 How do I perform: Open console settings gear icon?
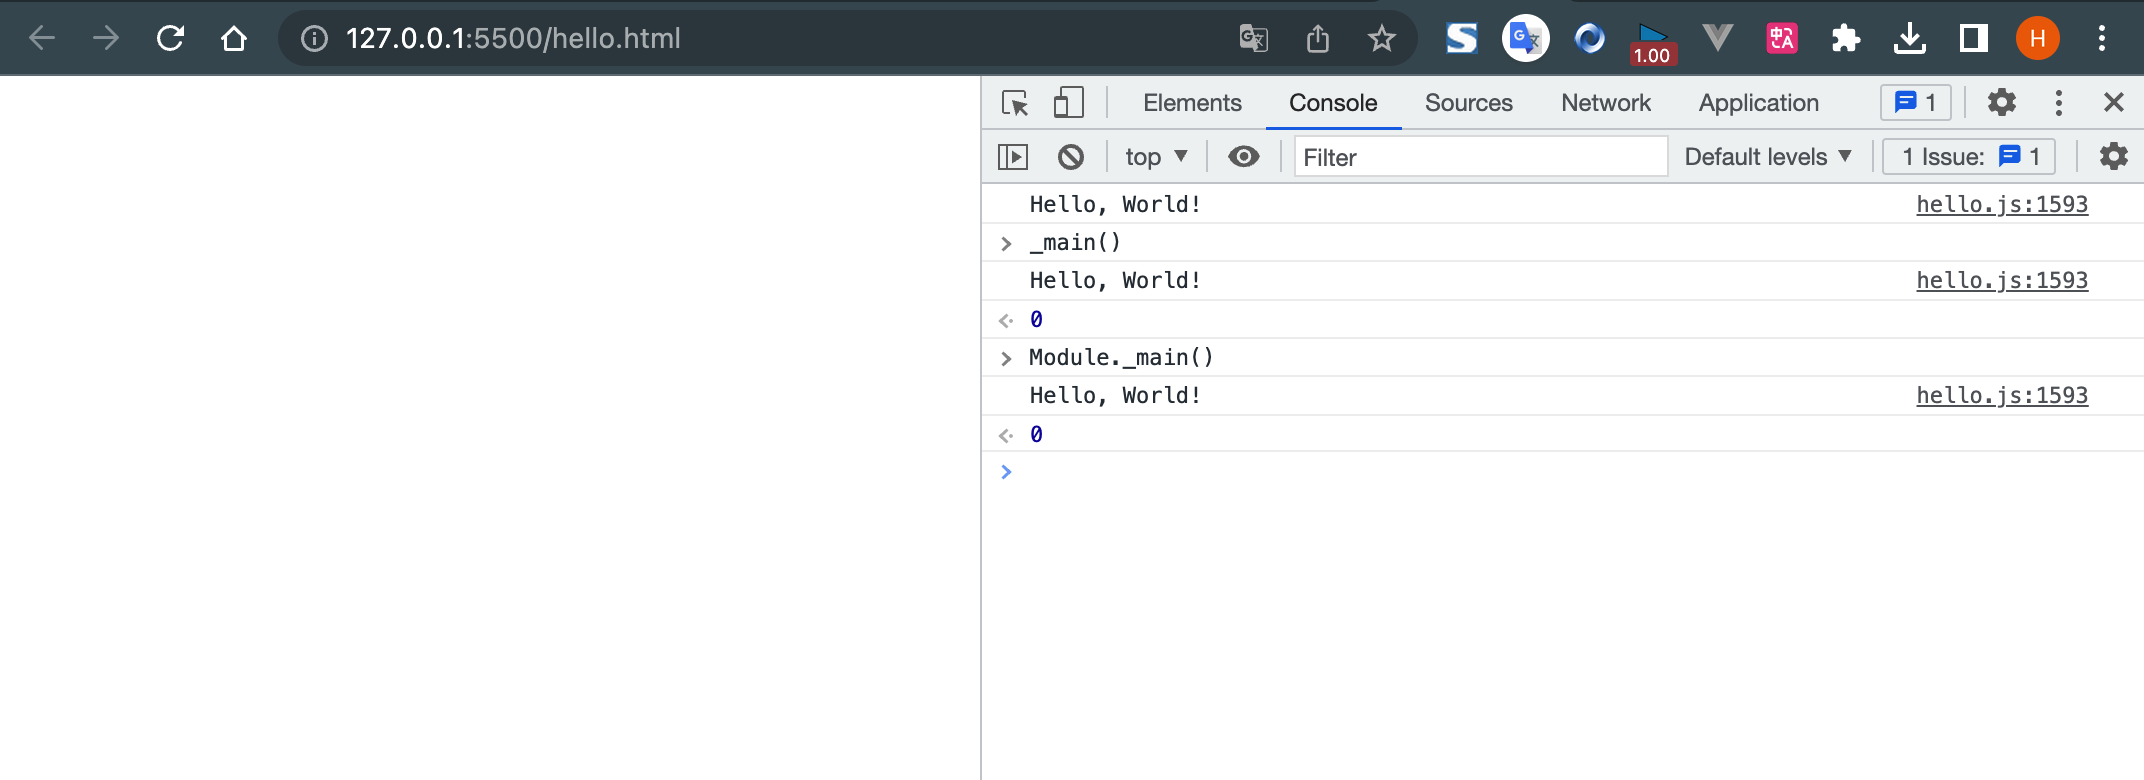tap(2113, 157)
